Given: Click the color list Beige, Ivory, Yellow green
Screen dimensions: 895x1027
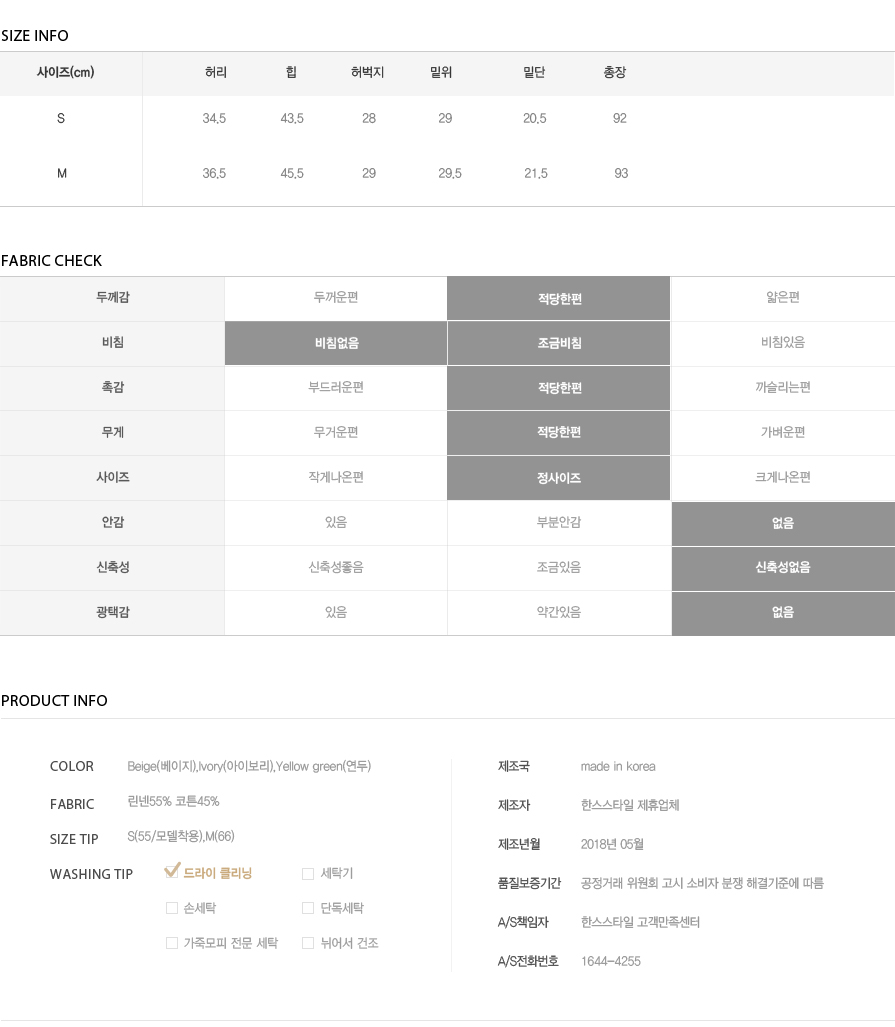Looking at the screenshot, I should tap(249, 766).
